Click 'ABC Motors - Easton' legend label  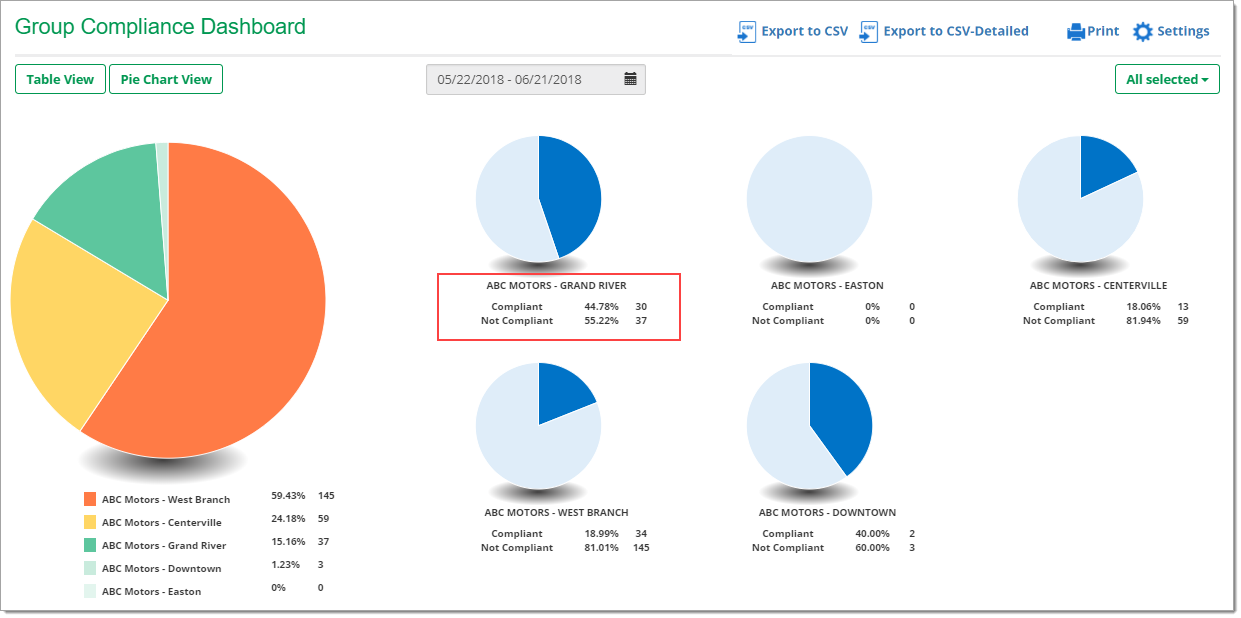(151, 591)
